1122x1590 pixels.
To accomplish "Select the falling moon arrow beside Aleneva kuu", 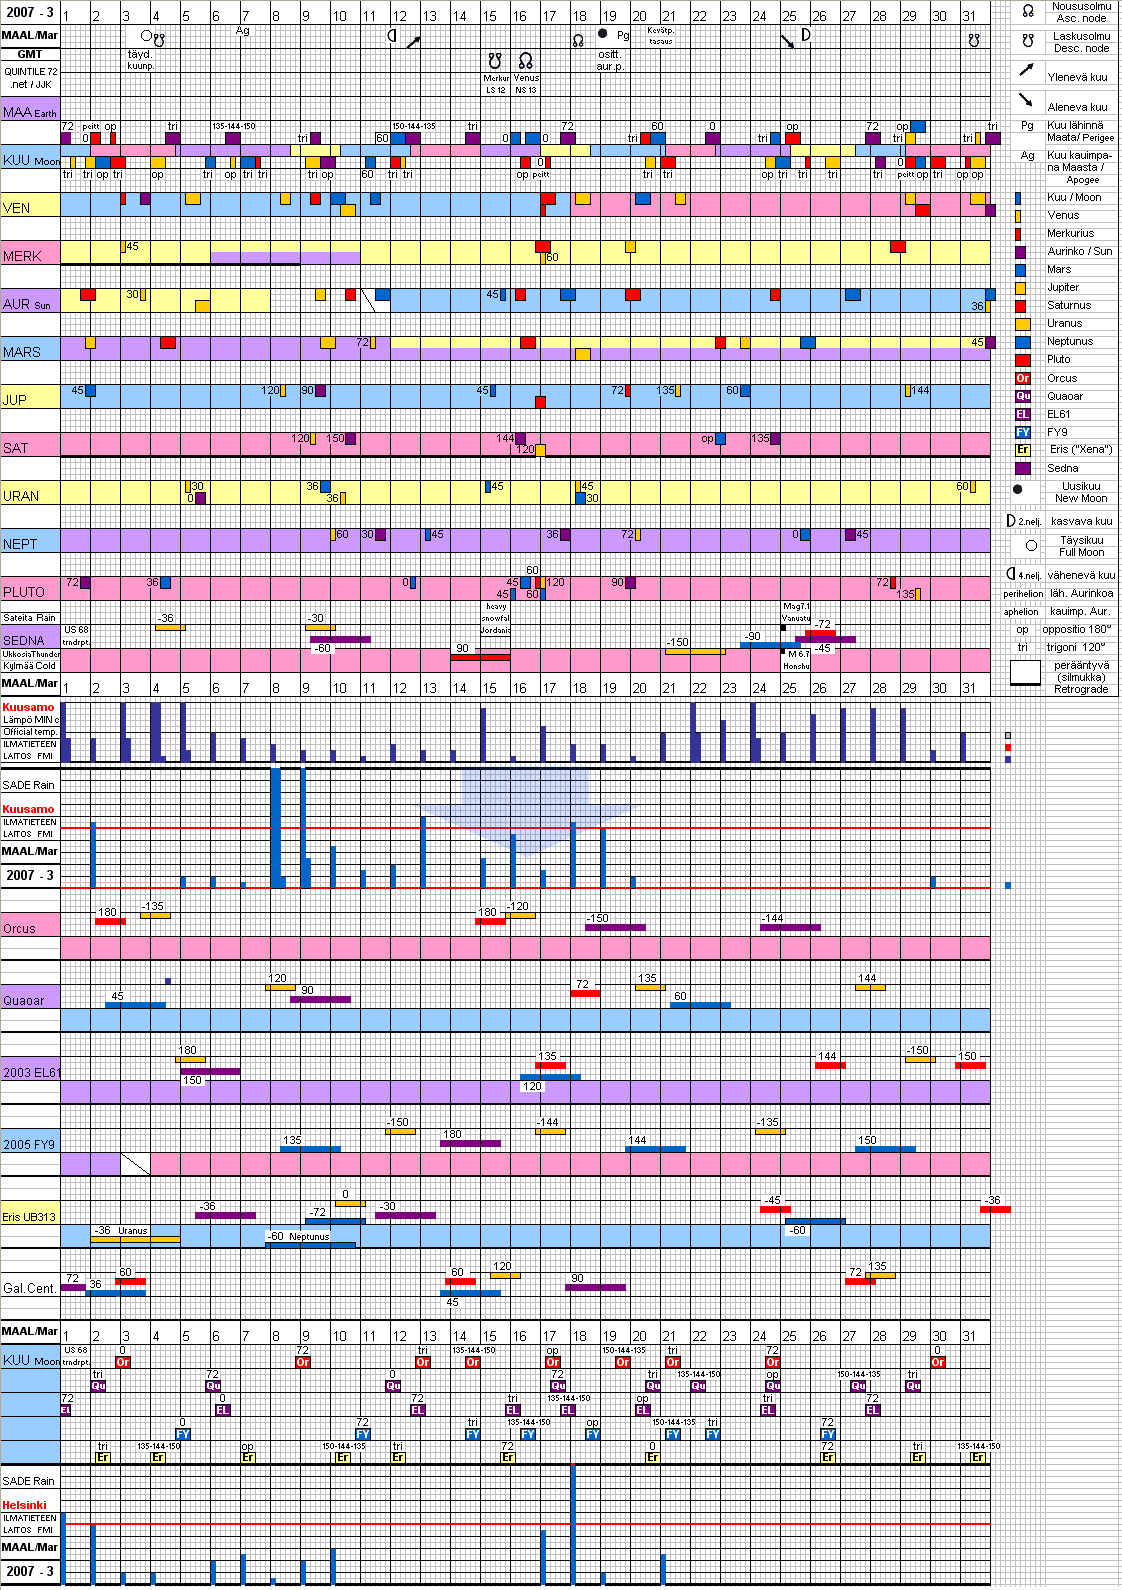I will tap(1026, 100).
